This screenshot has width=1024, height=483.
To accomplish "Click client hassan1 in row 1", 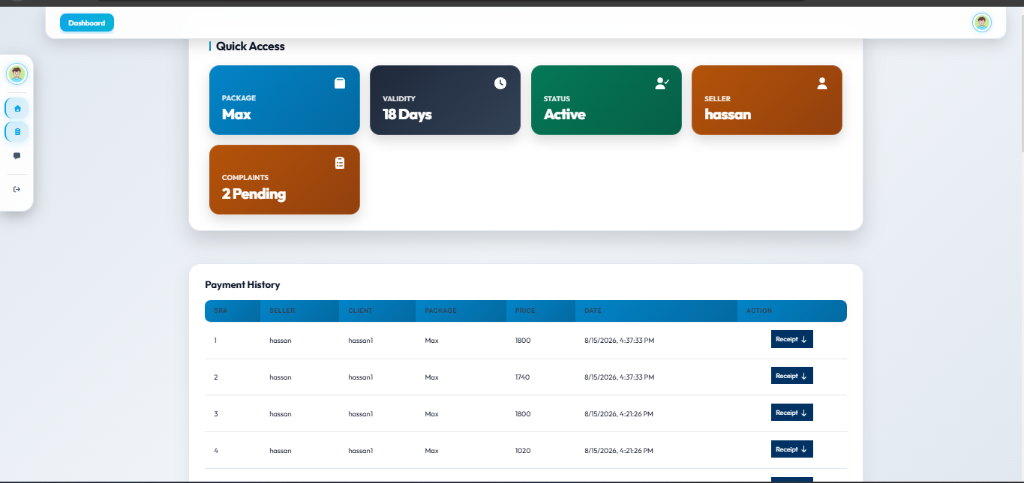I will tap(360, 341).
